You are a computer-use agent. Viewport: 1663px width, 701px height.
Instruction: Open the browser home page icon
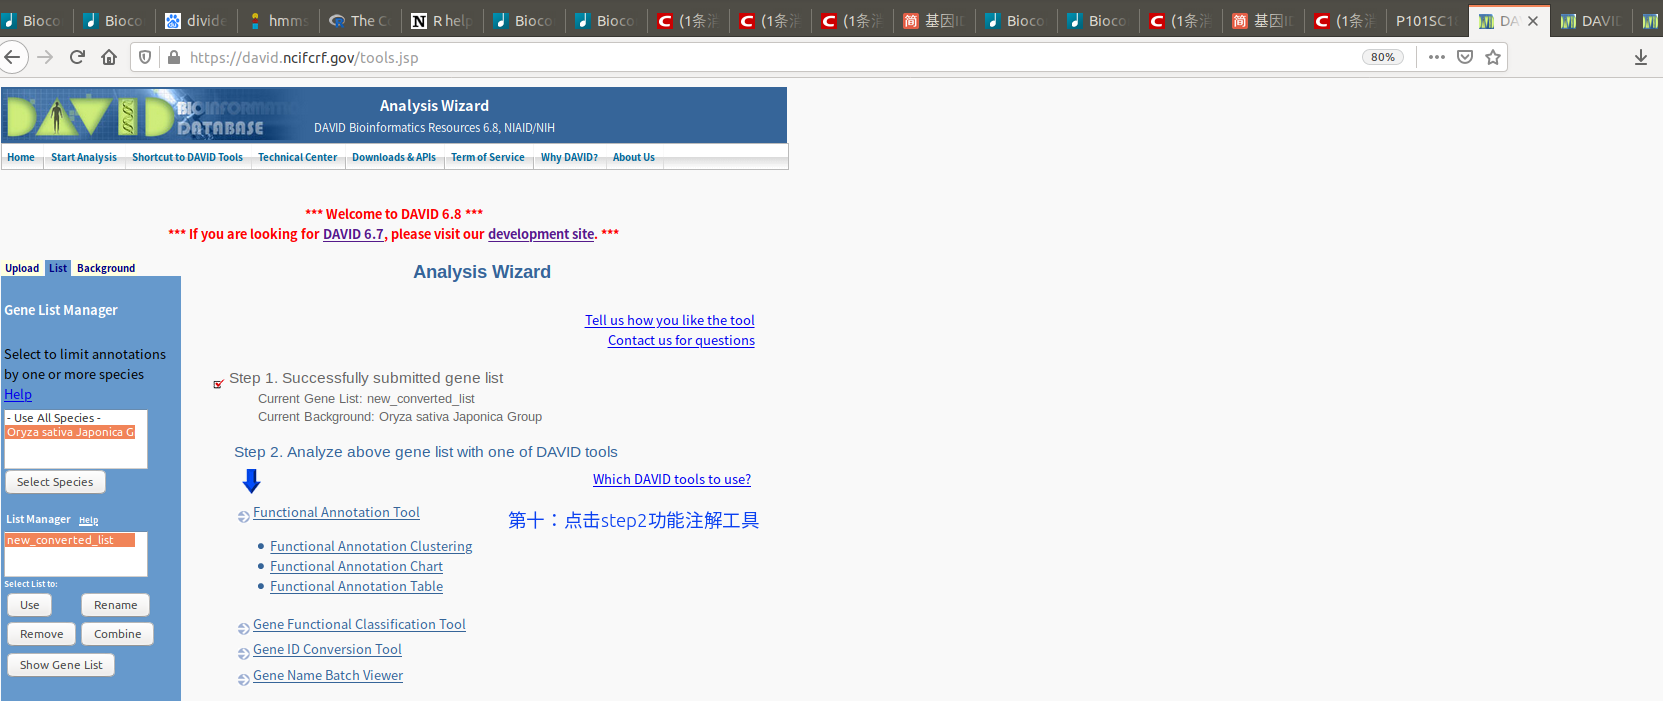click(109, 57)
